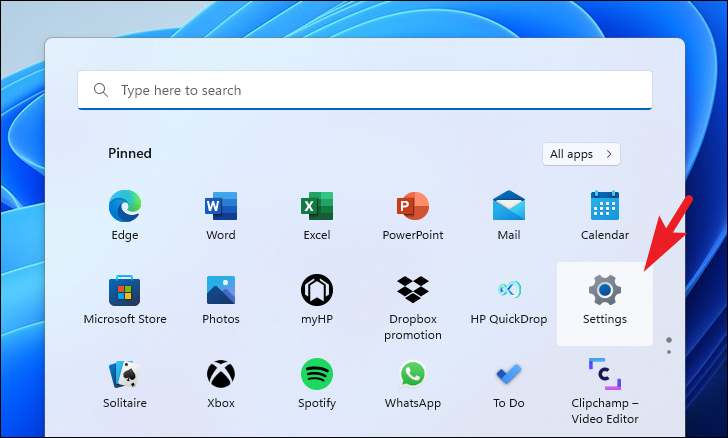Viewport: 728px width, 438px height.
Task: Launch Spotify from pinned apps
Action: 317,383
